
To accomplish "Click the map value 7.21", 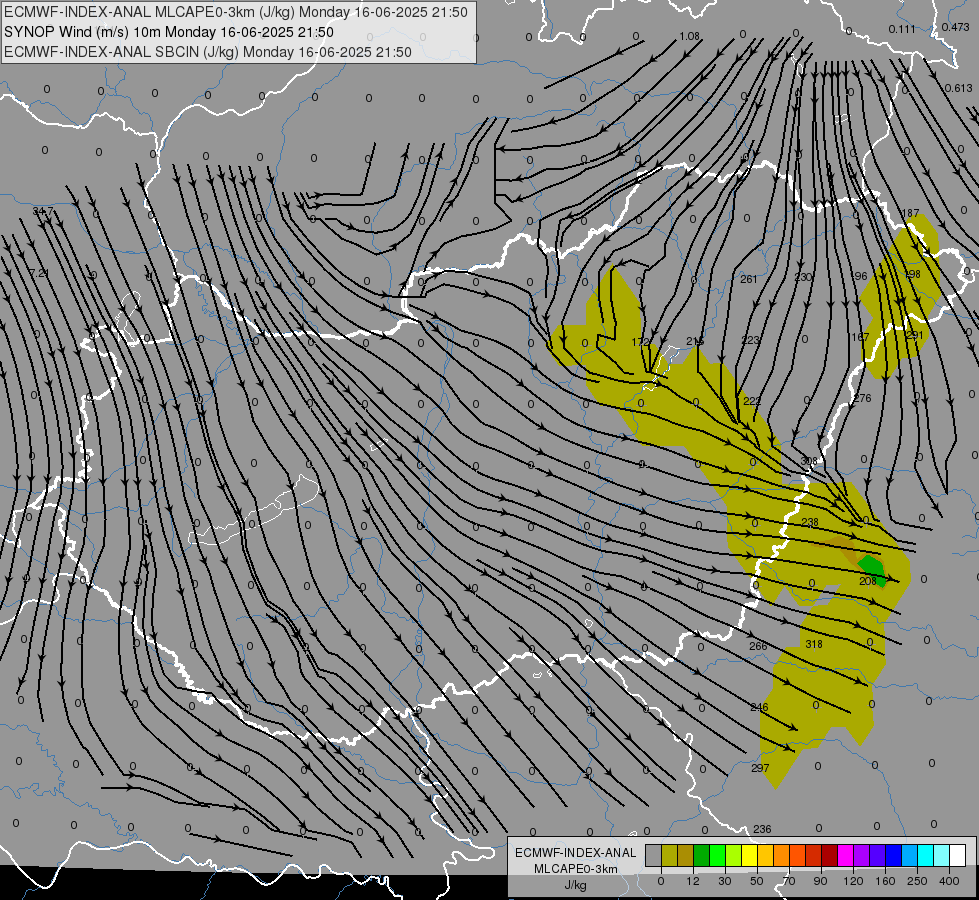I will pos(39,273).
